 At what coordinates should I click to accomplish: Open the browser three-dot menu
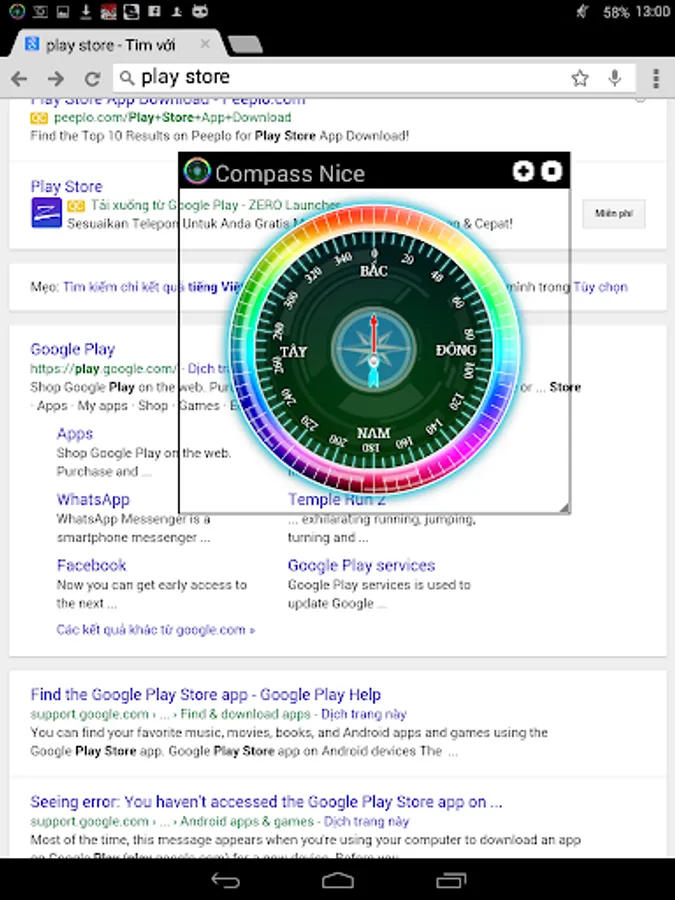655,79
